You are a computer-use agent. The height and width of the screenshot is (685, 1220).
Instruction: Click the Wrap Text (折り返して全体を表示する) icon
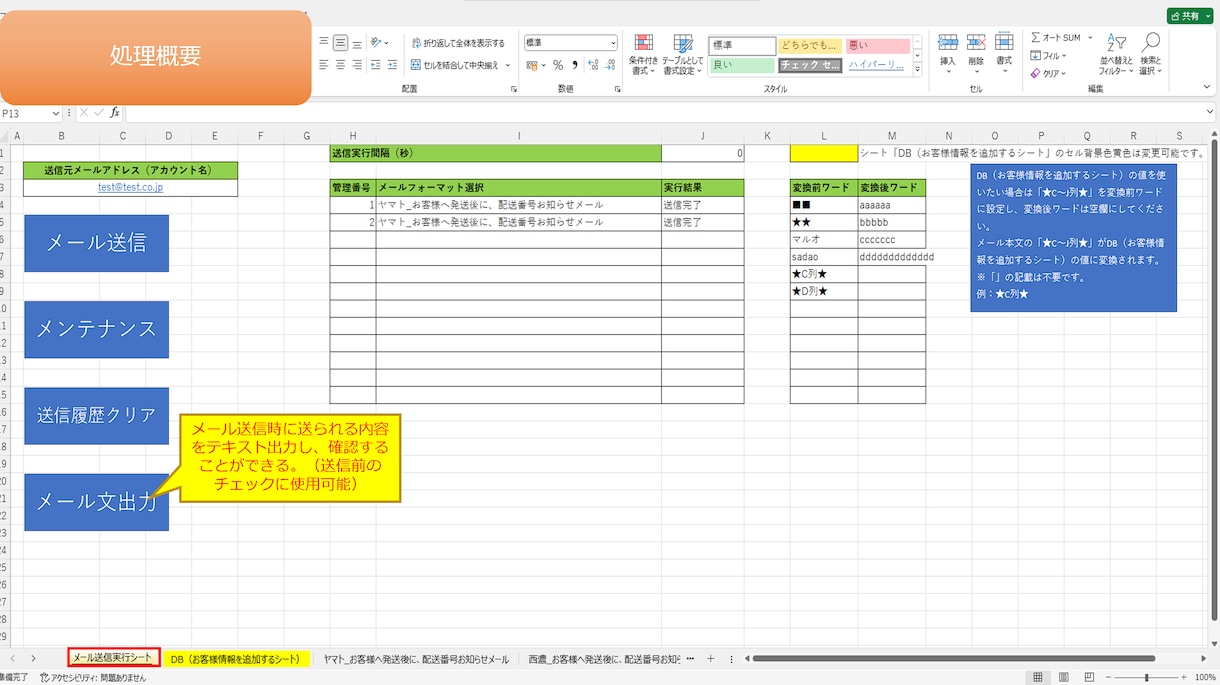click(416, 43)
